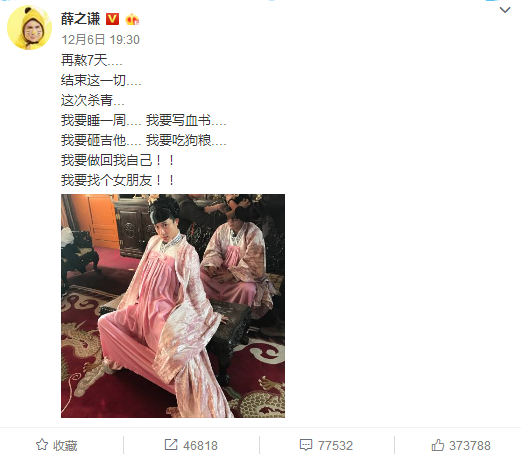Click the text line 这次杀青
Viewport: 521px width, 454px height.
(x=93, y=100)
